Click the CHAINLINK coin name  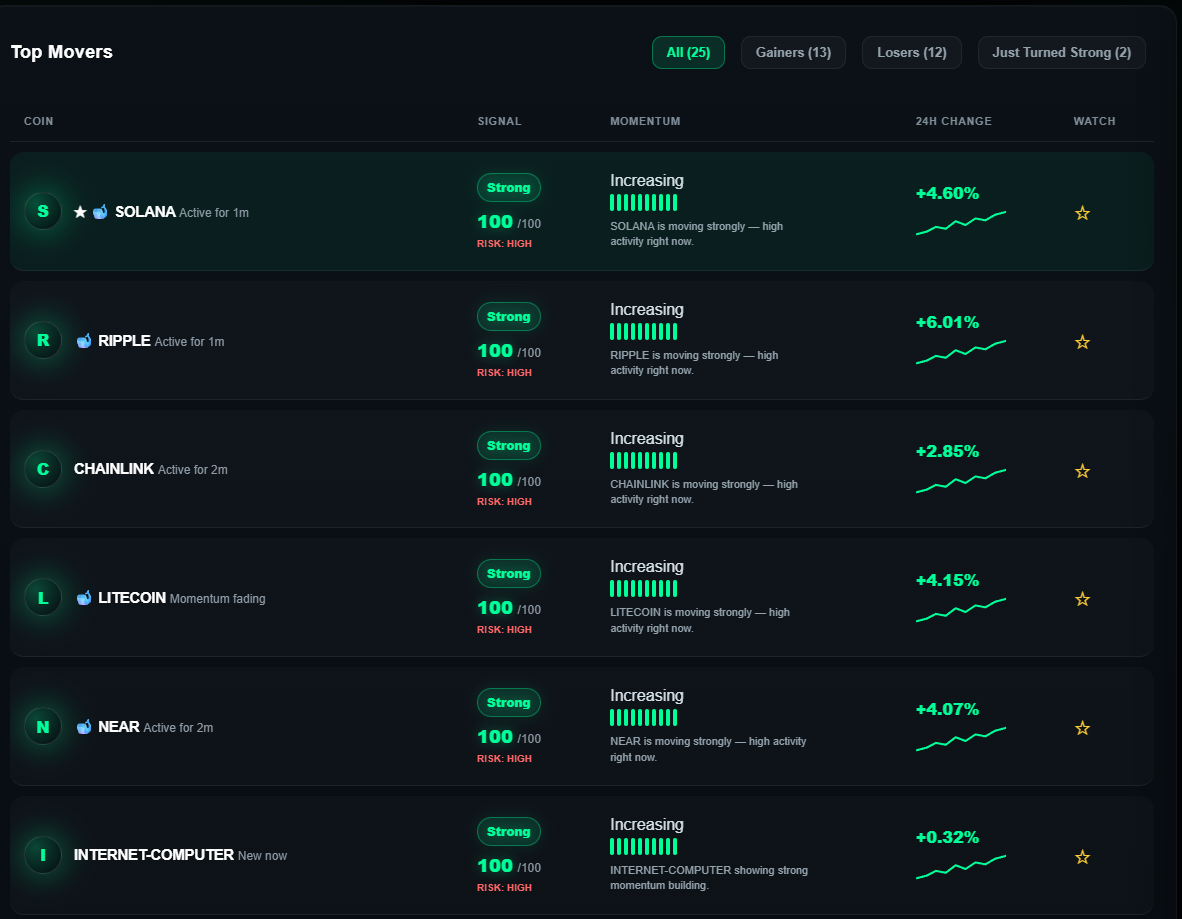[x=114, y=469]
